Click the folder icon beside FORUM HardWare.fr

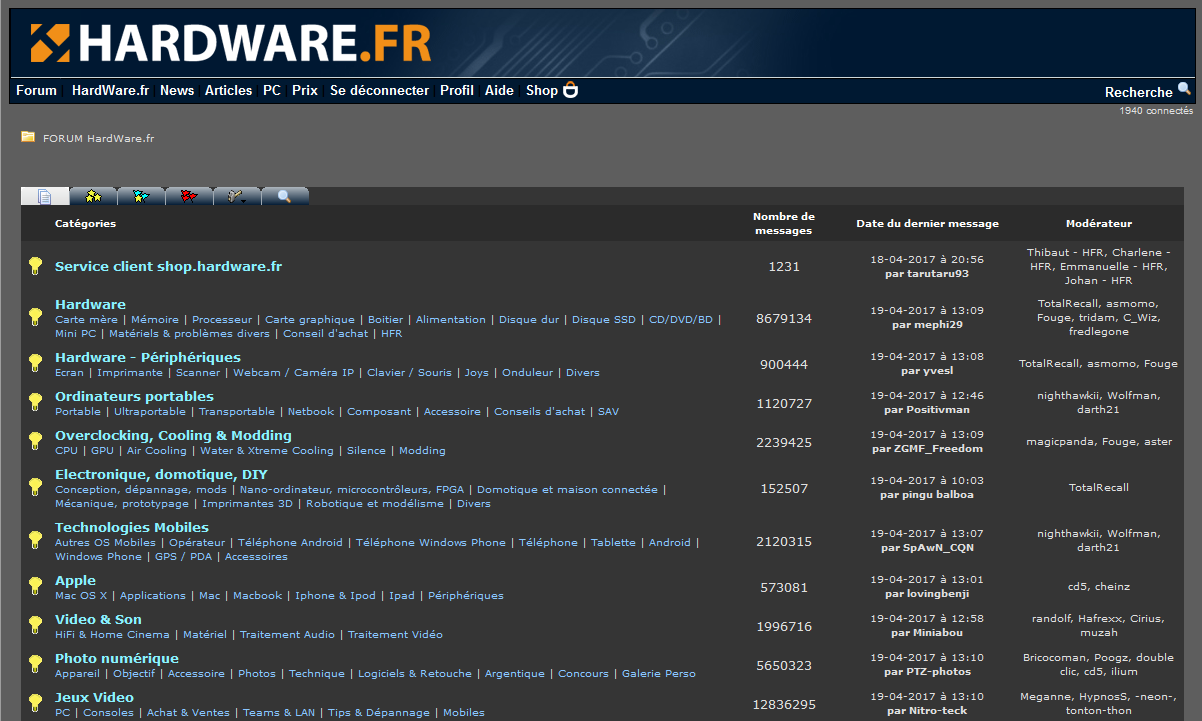(x=28, y=137)
